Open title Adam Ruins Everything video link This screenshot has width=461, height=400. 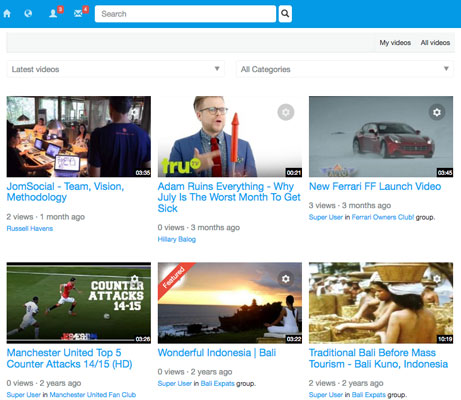click(x=229, y=197)
